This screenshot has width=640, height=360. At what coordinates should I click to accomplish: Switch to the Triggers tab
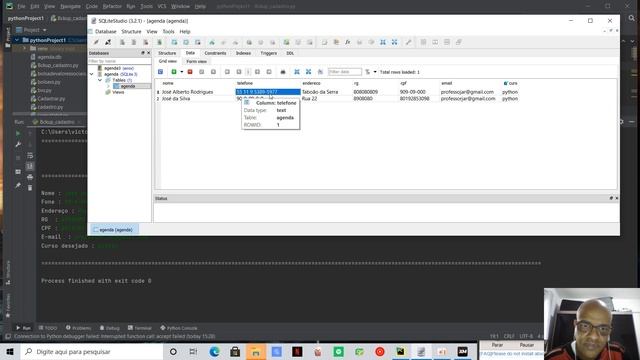(269, 53)
